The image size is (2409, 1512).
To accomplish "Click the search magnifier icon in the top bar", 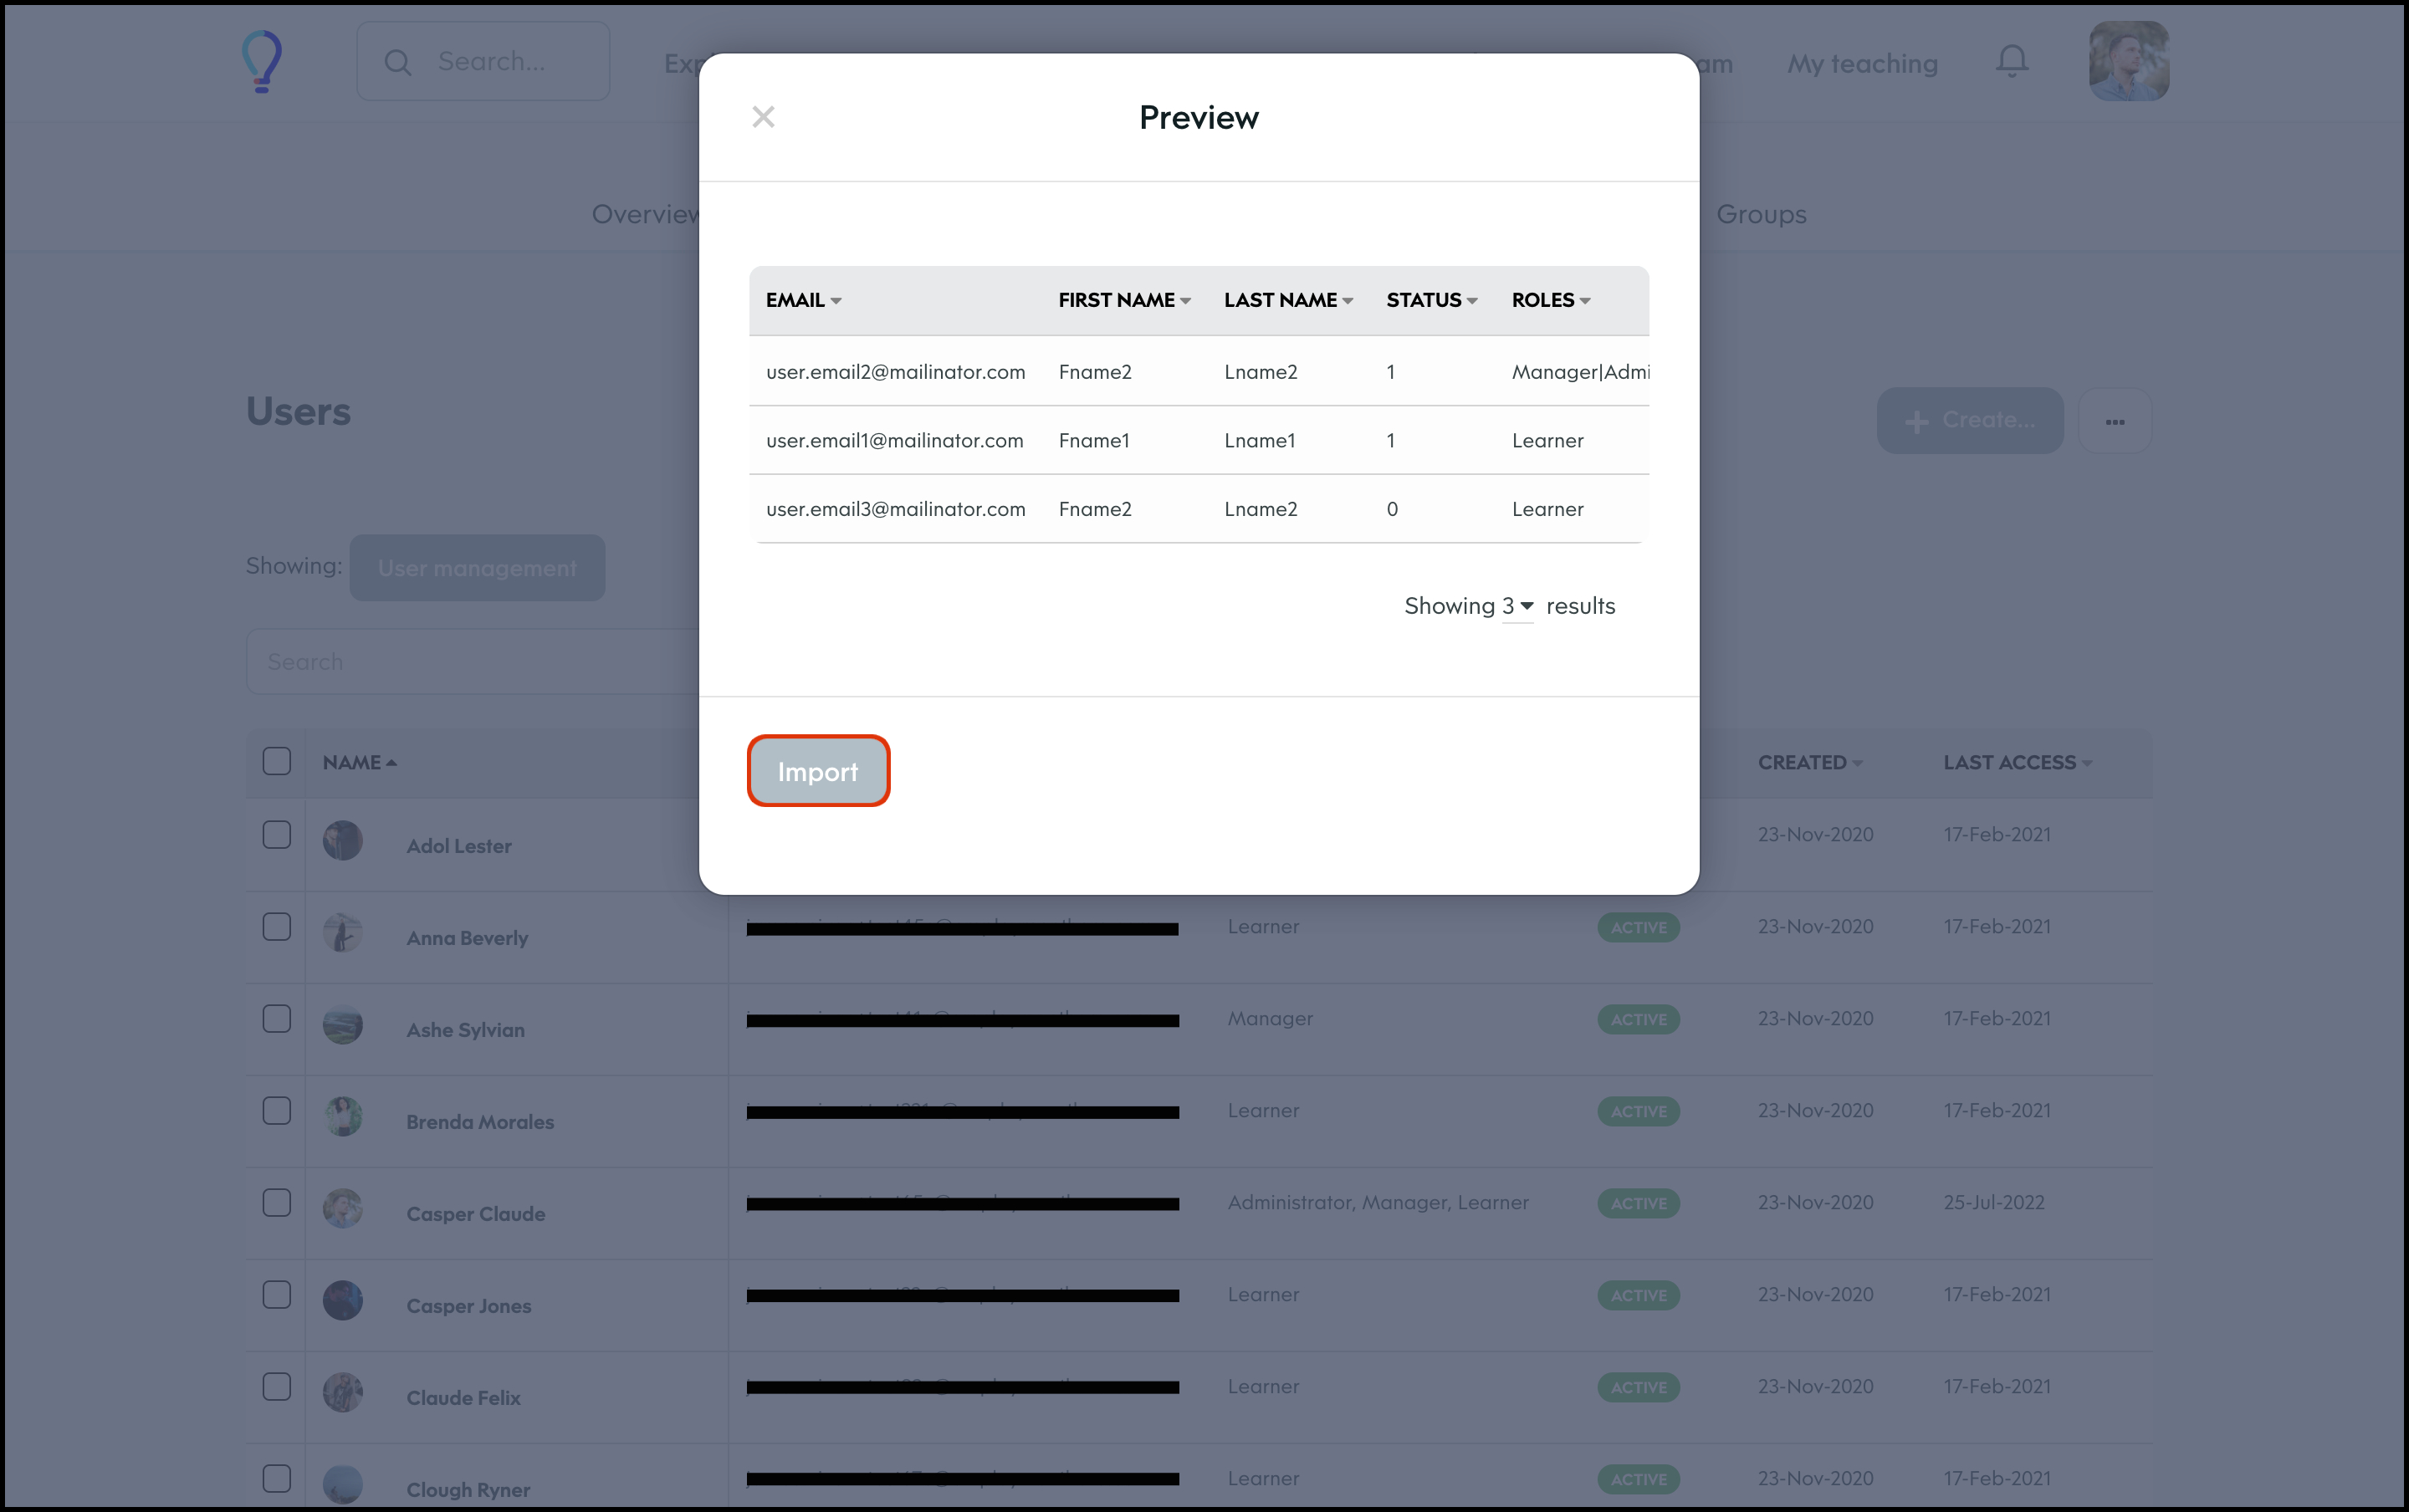I will (398, 63).
